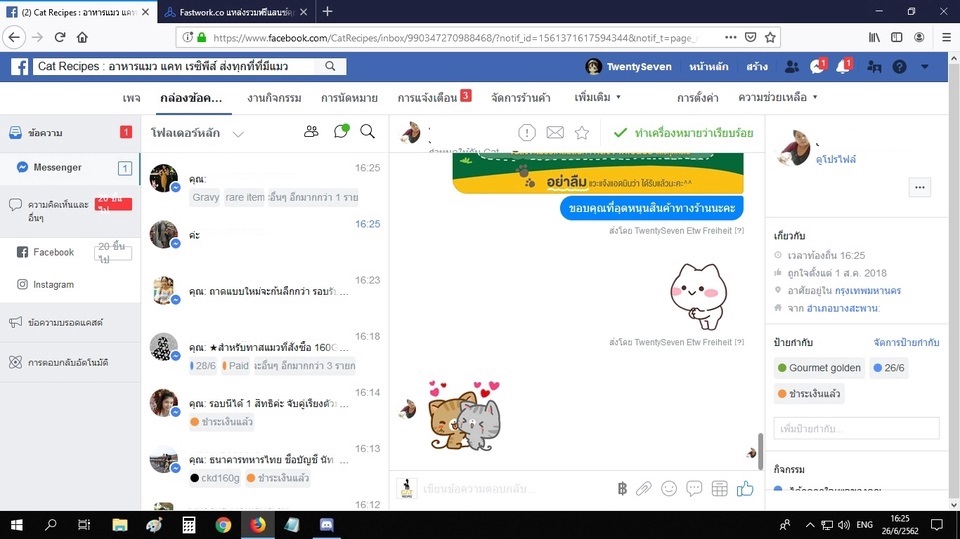Image resolution: width=960 pixels, height=539 pixels.
Task: Expand Facebook account dropdown arrow
Action: (924, 66)
